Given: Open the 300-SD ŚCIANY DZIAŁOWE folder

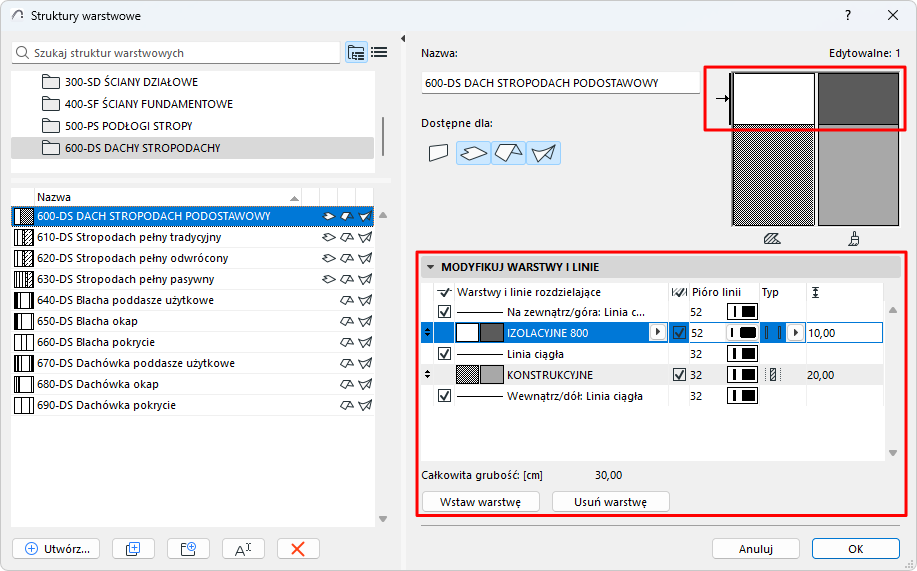Looking at the screenshot, I should pos(132,82).
